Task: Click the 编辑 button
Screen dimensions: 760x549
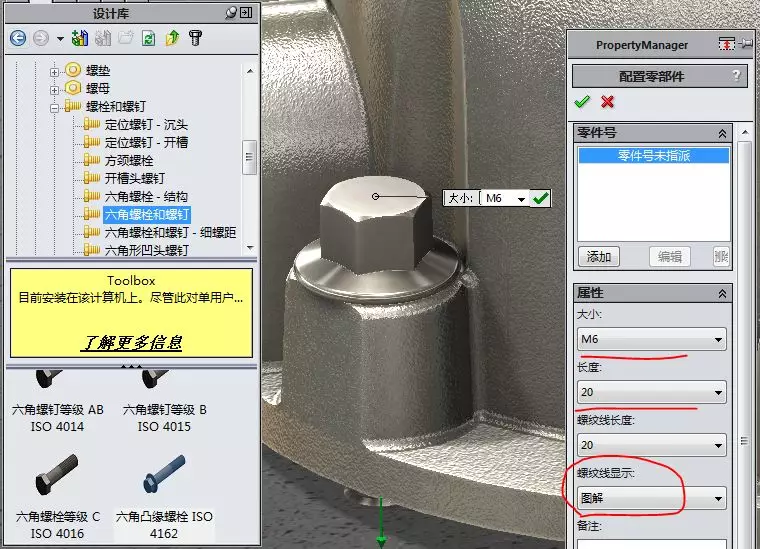Action: pyautogui.click(x=669, y=257)
